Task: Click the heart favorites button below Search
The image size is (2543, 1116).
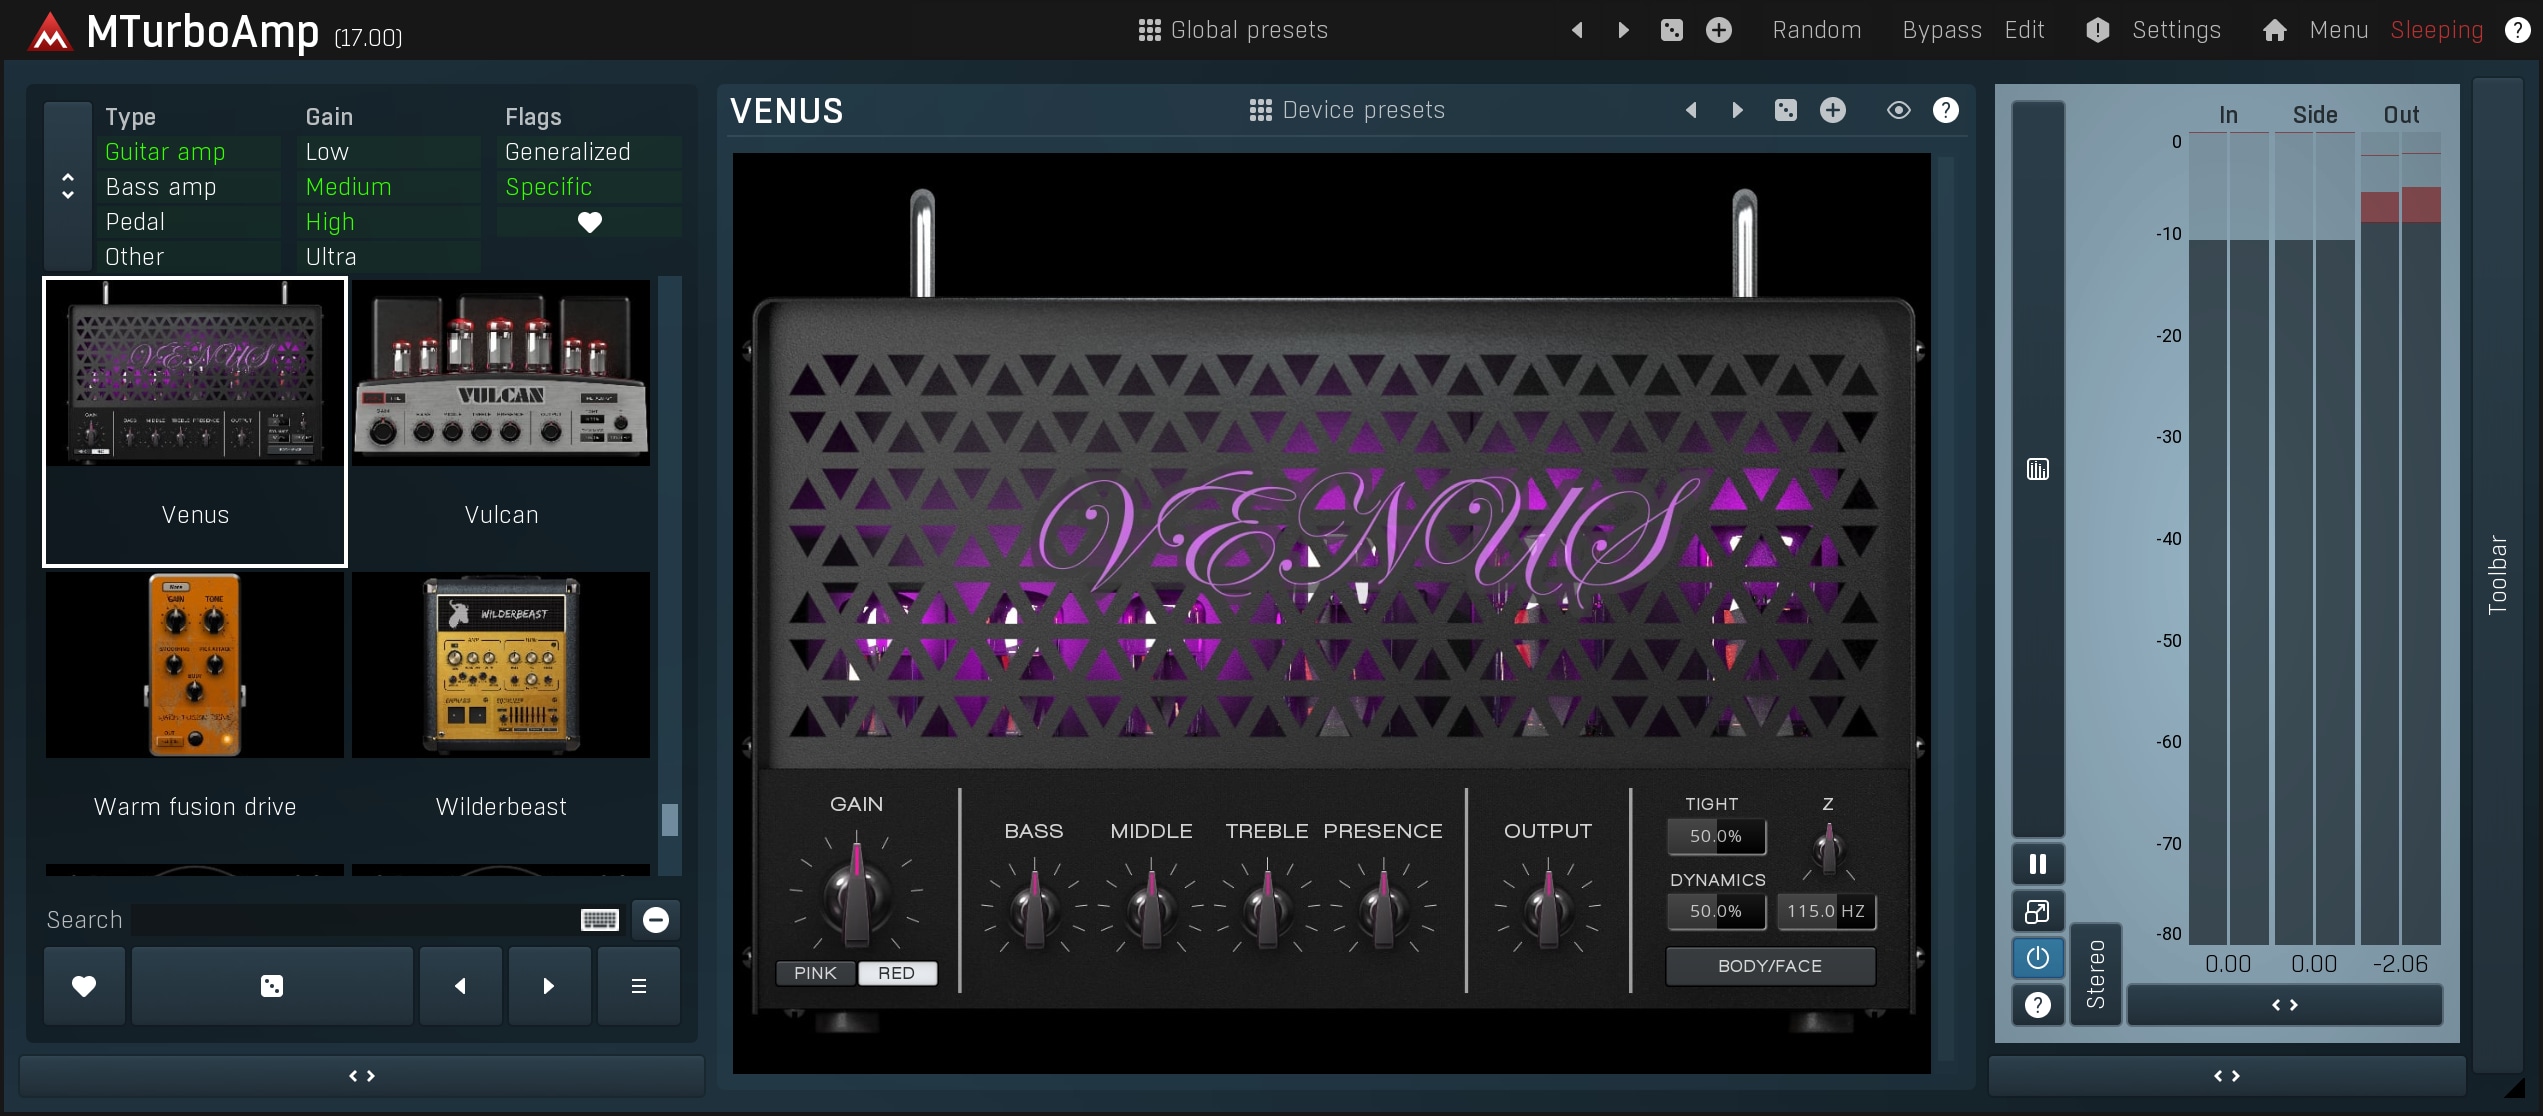Action: [84, 986]
